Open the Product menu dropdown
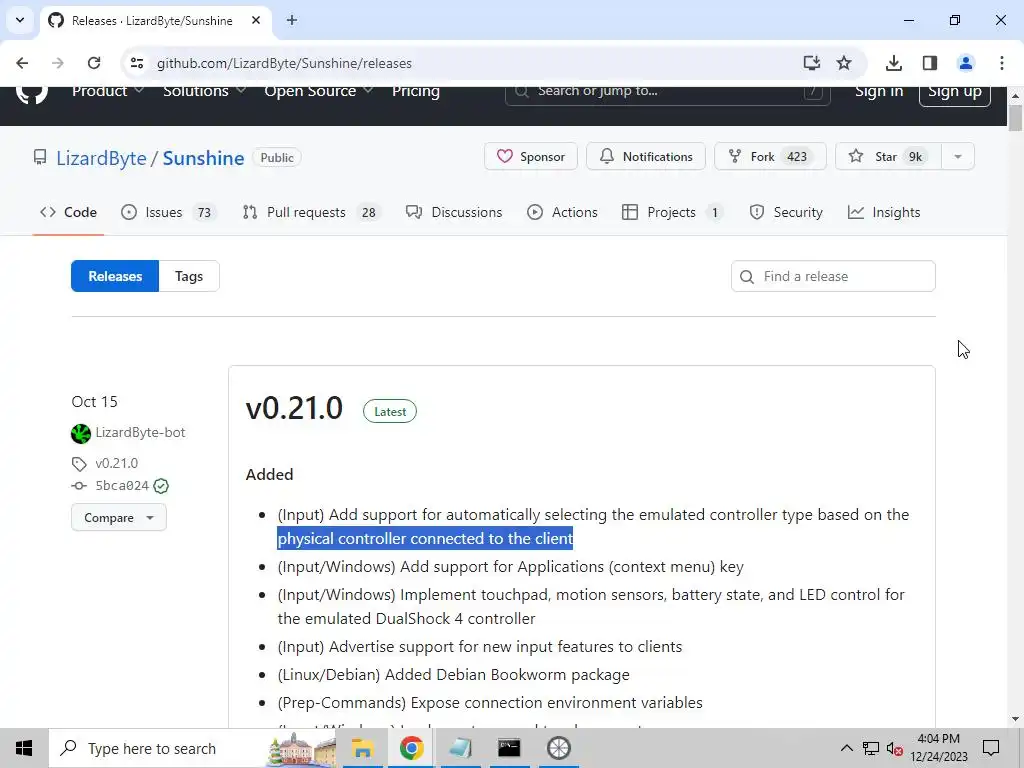 [x=108, y=91]
